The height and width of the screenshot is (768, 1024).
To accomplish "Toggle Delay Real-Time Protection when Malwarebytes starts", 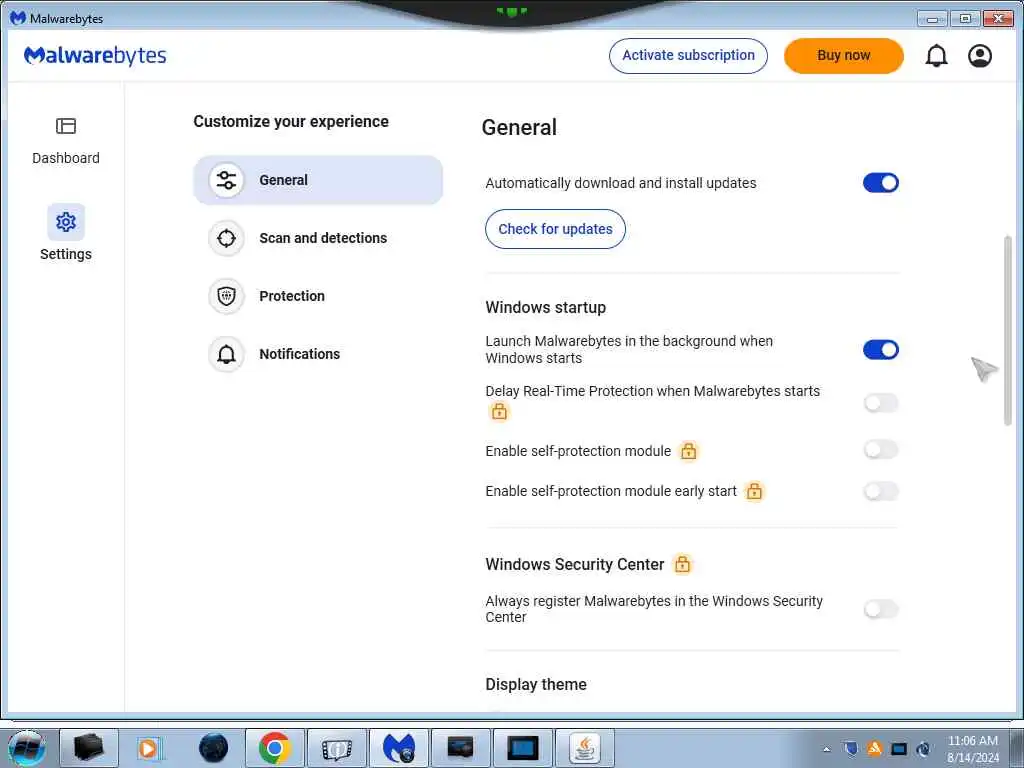I will click(x=881, y=403).
